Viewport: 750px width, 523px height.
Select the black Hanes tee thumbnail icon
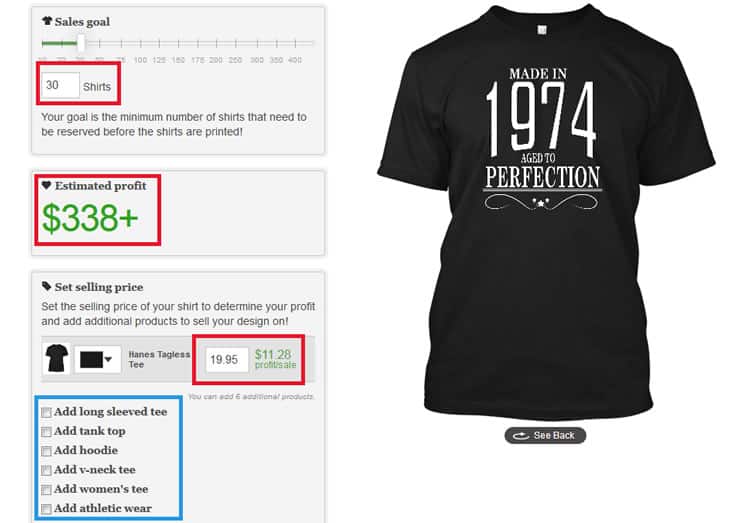point(56,358)
